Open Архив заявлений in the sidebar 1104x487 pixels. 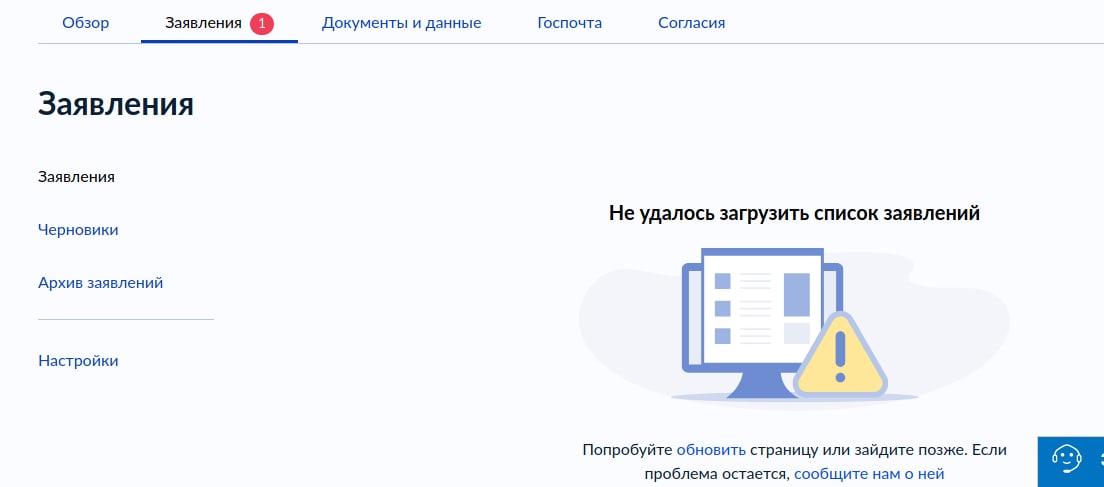[101, 283]
